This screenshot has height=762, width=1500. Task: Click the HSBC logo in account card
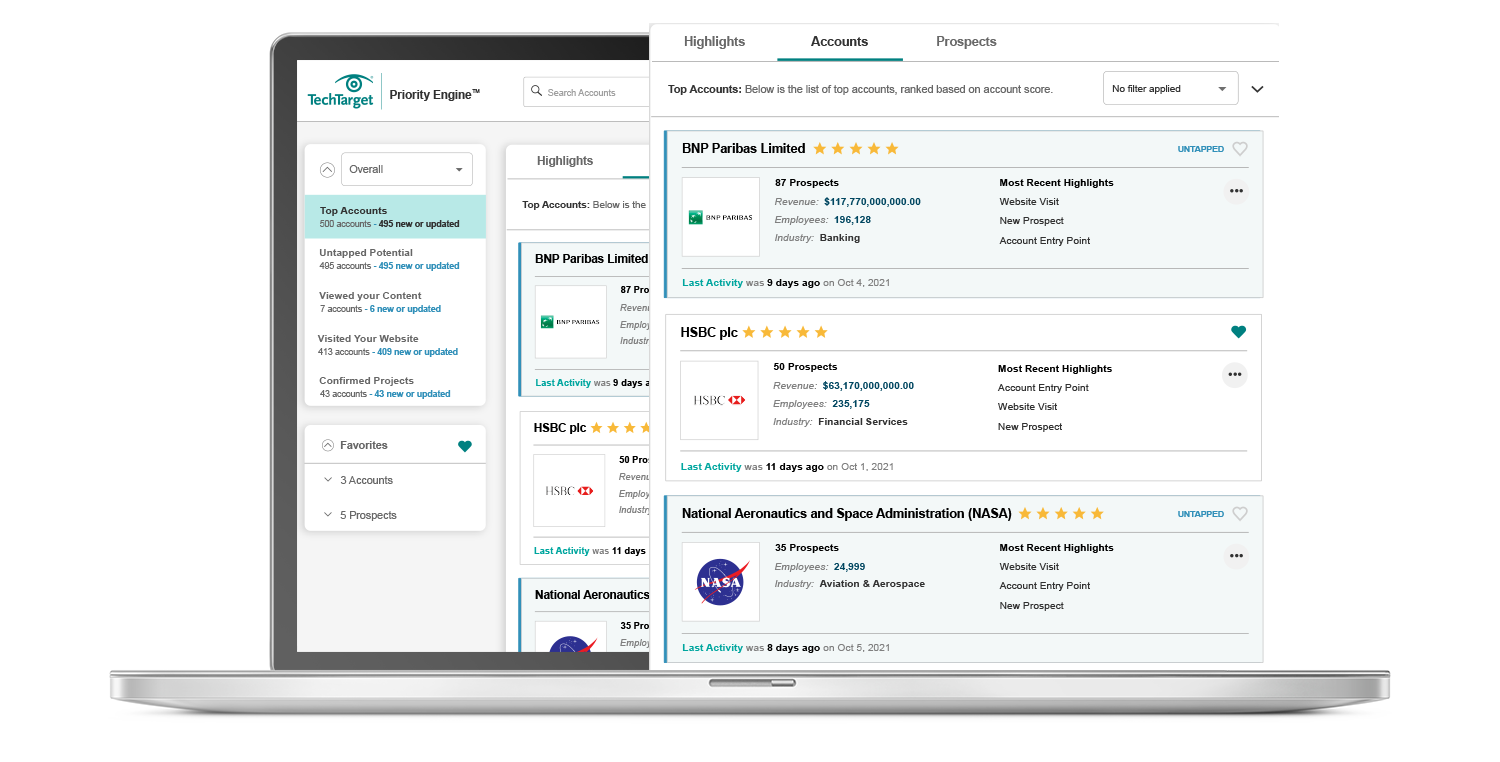point(719,400)
